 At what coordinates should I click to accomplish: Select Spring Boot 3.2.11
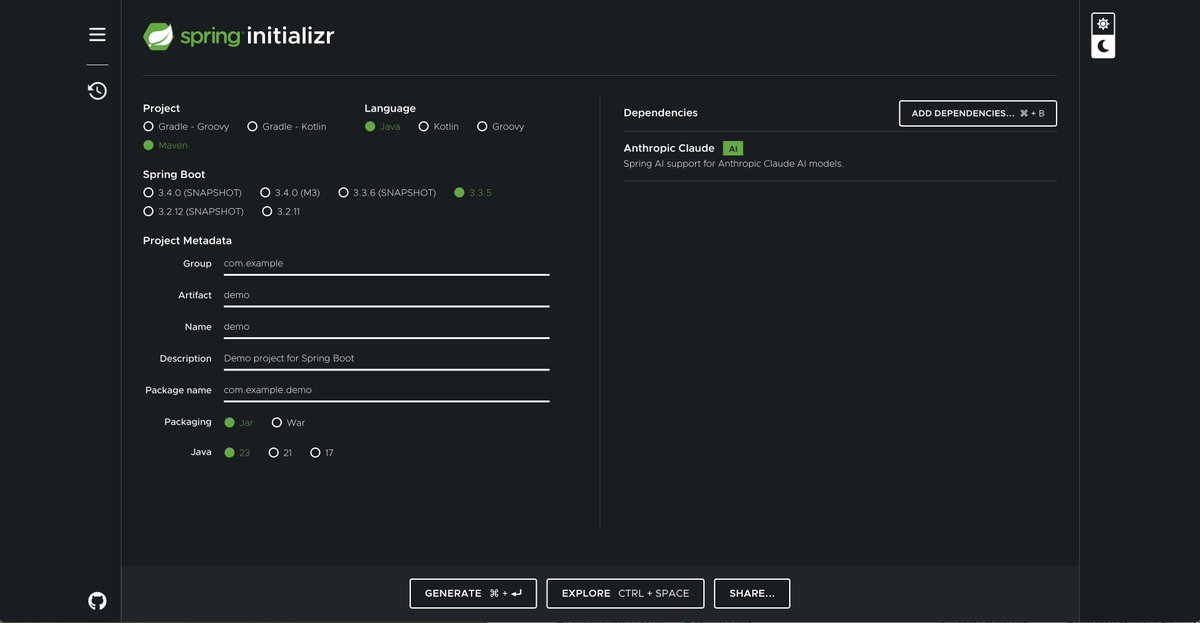(x=281, y=212)
